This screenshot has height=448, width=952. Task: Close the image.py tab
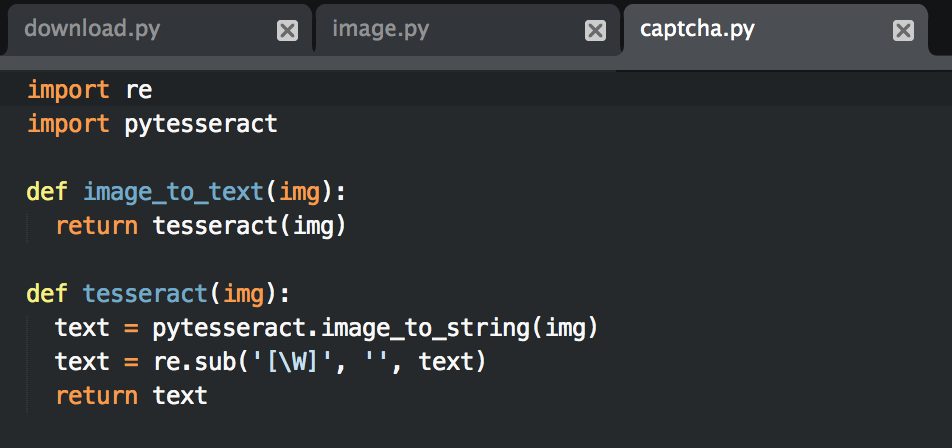(595, 31)
